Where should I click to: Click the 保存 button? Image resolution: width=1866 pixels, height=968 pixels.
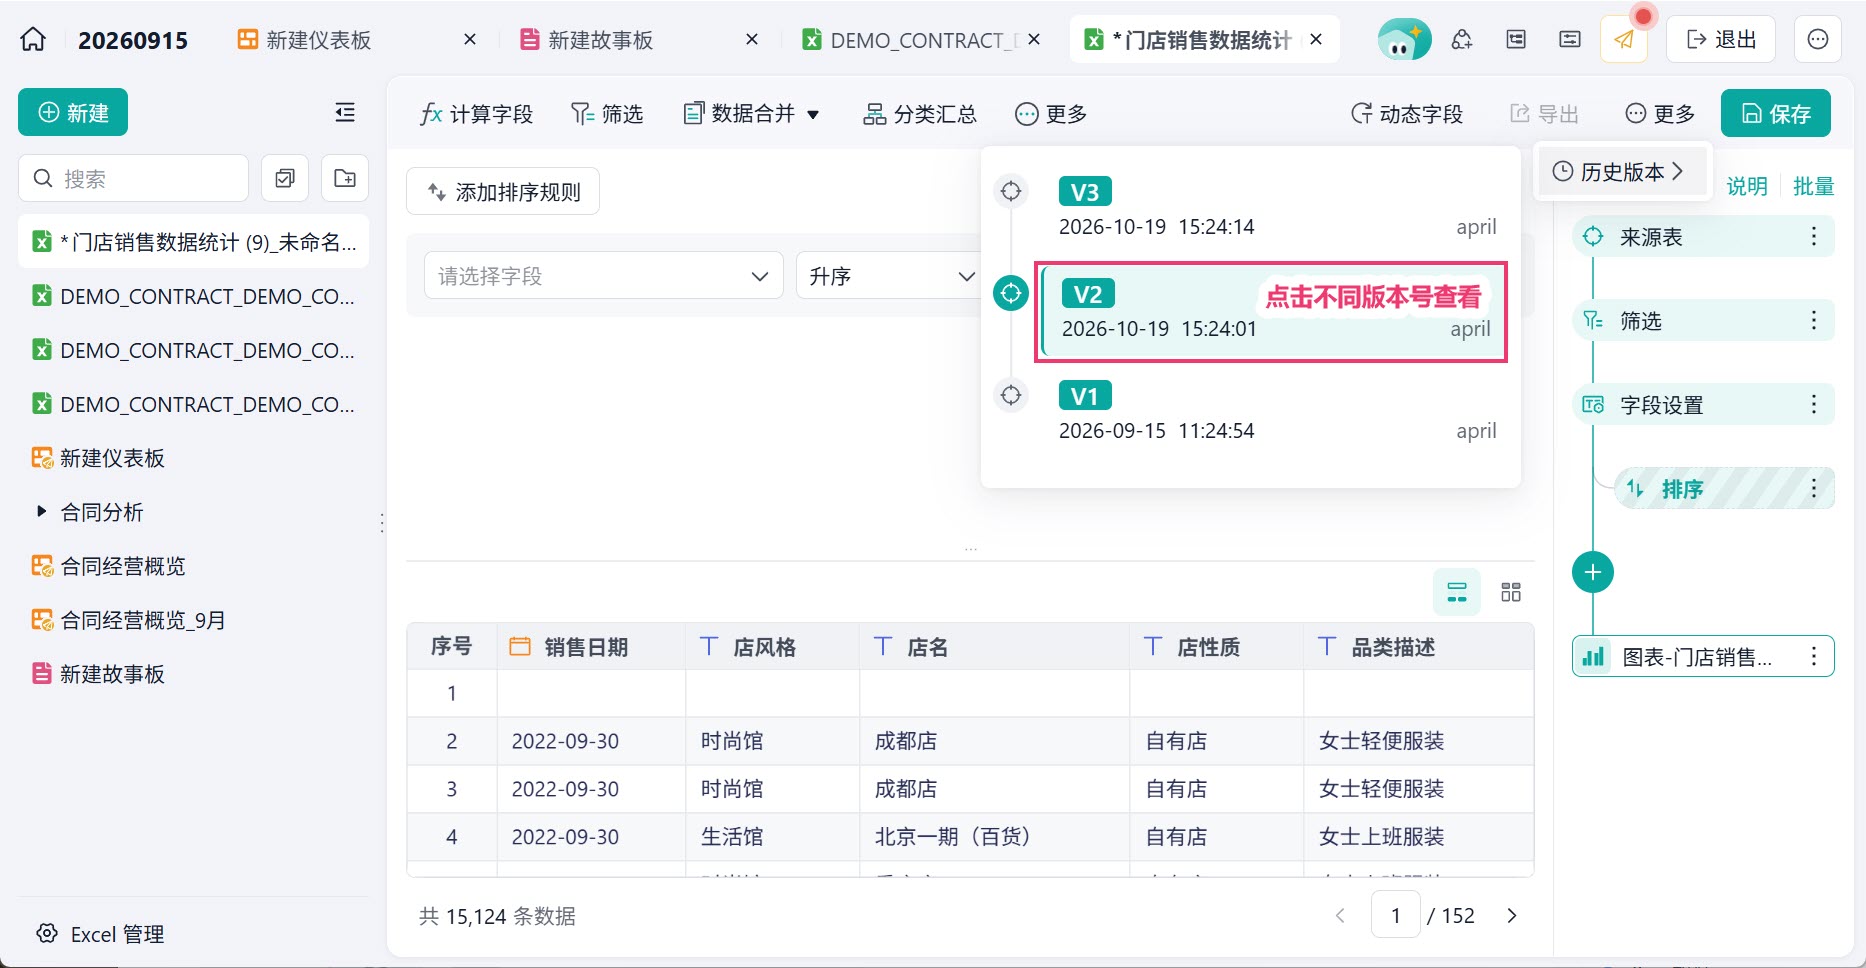tap(1776, 114)
